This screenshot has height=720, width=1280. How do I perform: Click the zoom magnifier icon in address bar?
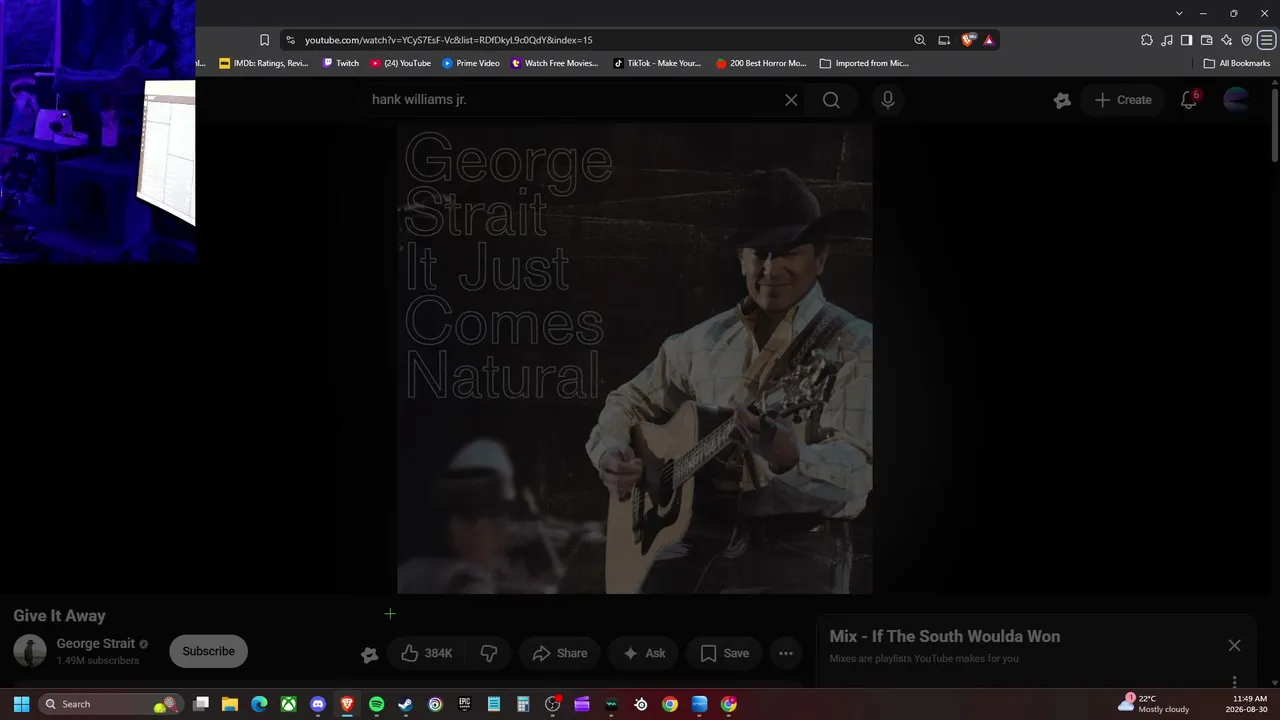920,40
